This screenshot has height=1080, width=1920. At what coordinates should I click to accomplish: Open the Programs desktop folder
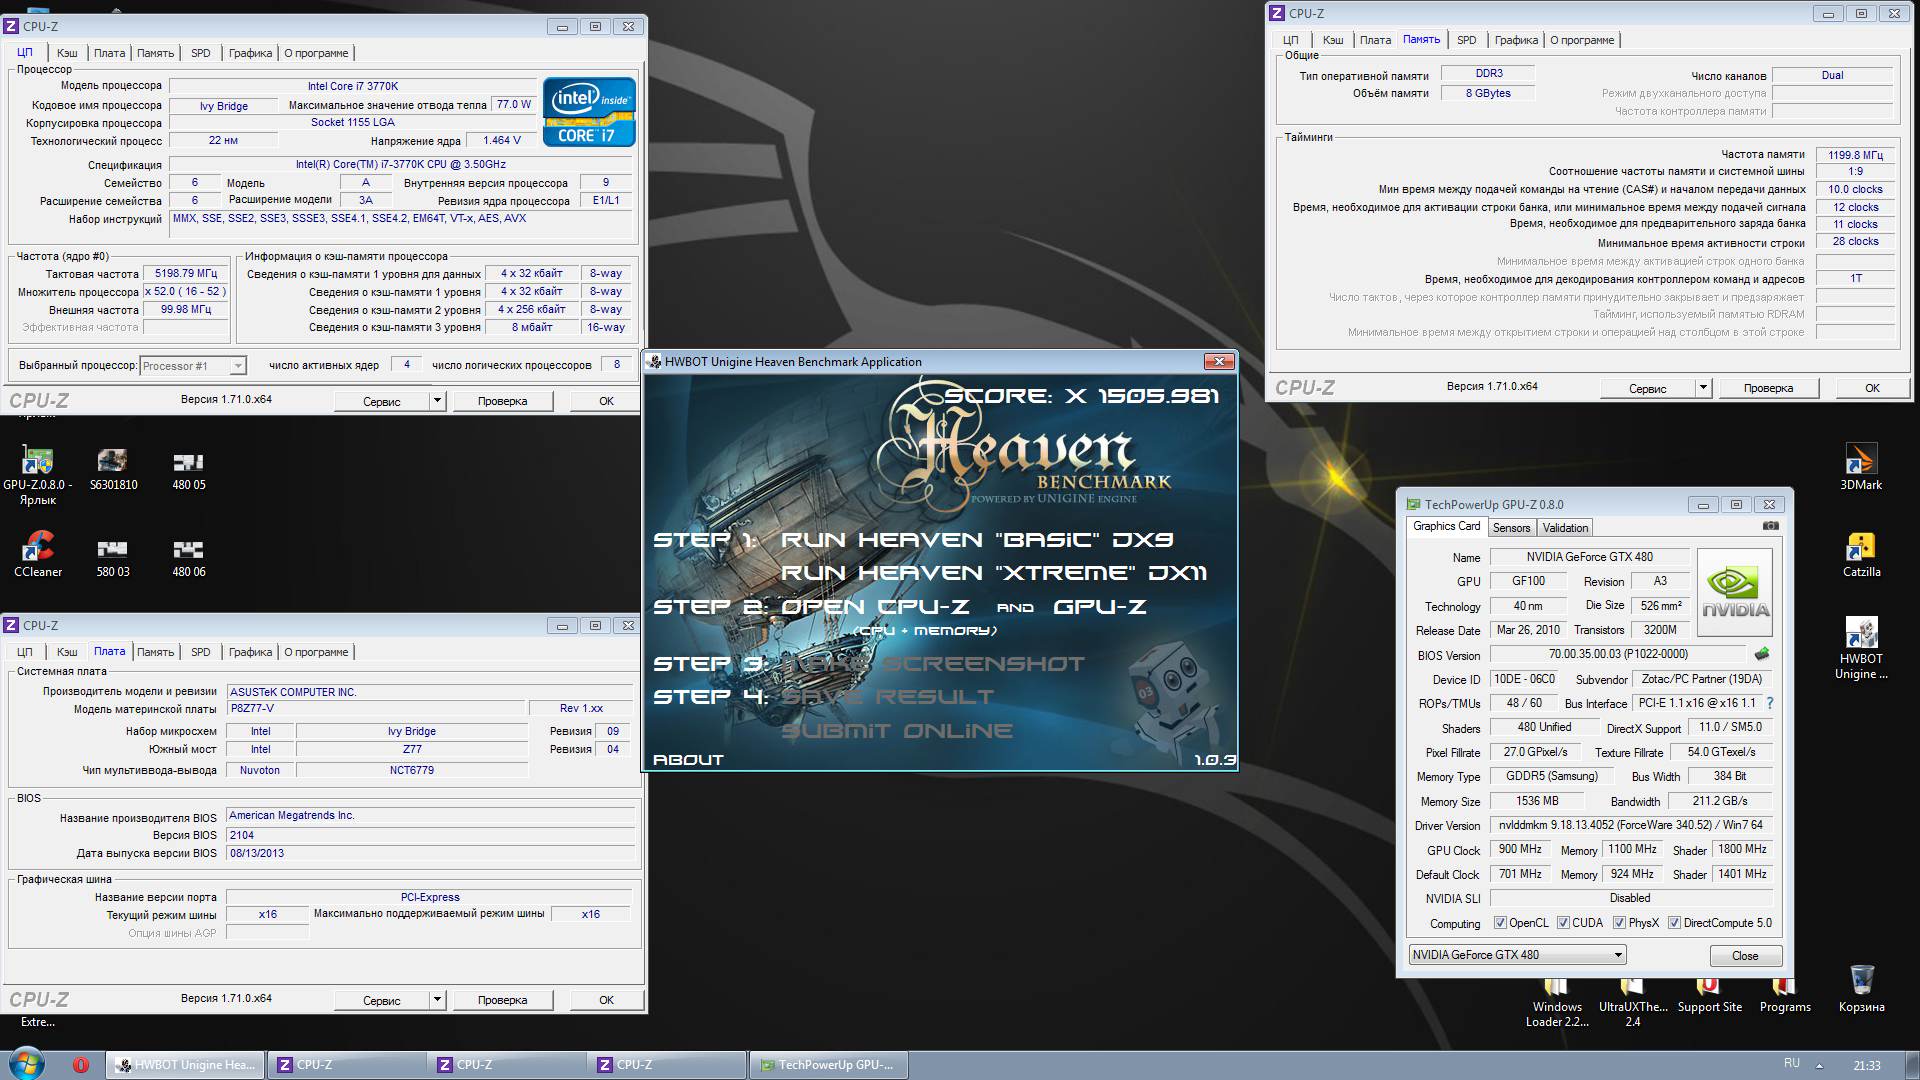1785,997
